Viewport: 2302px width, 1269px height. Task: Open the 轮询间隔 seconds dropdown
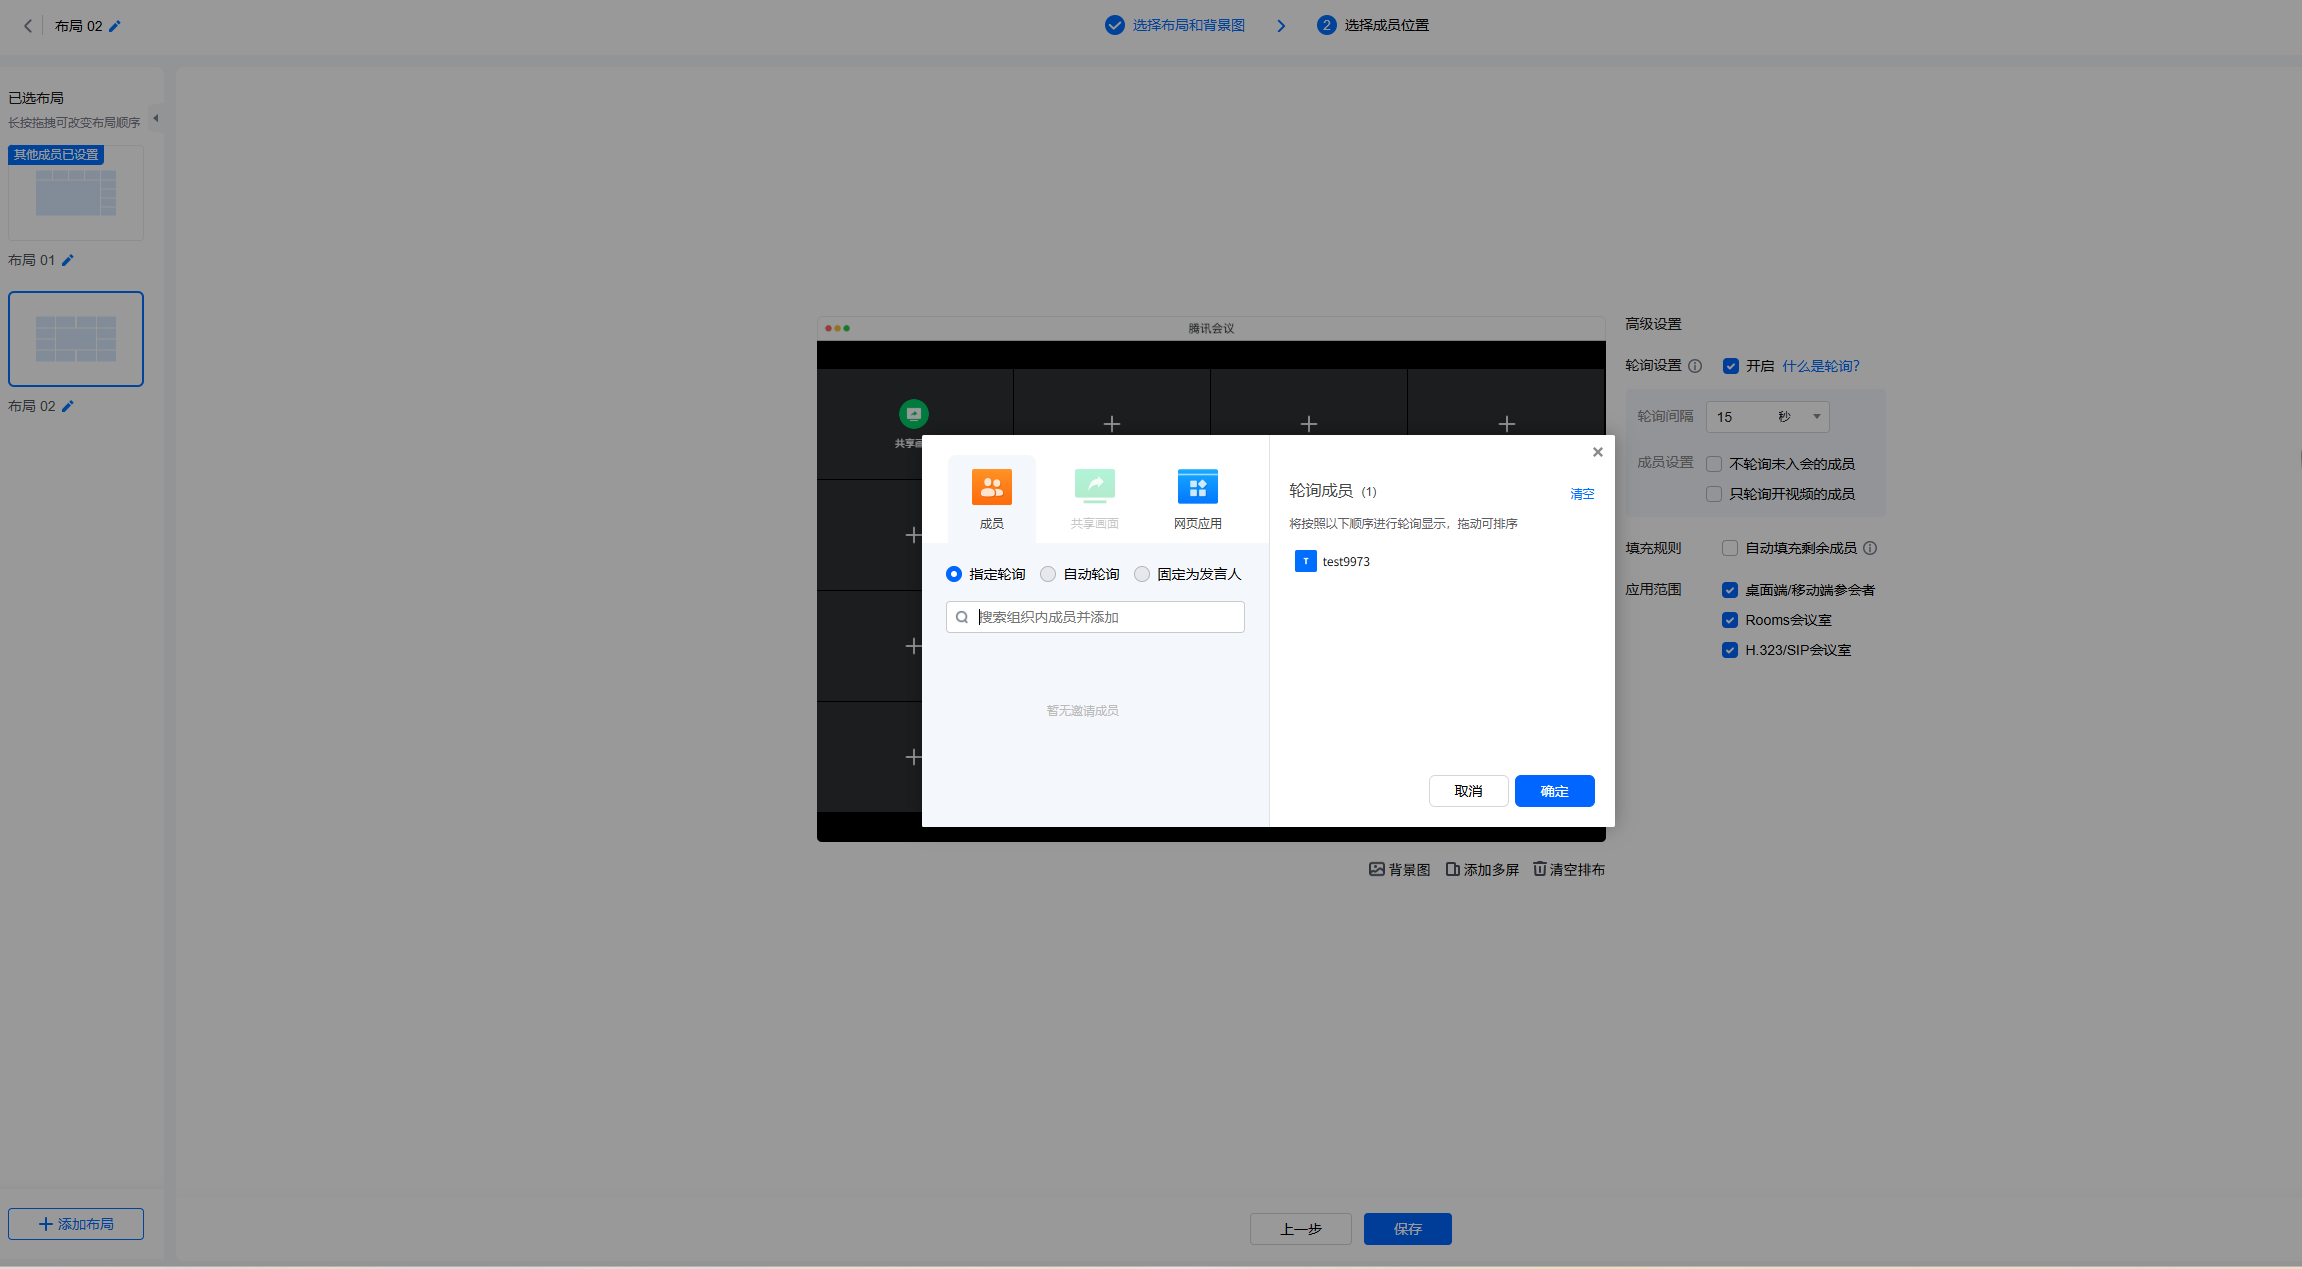click(x=1767, y=417)
